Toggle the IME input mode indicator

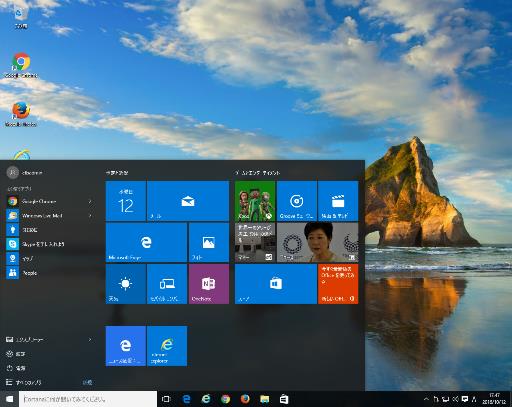click(x=474, y=399)
